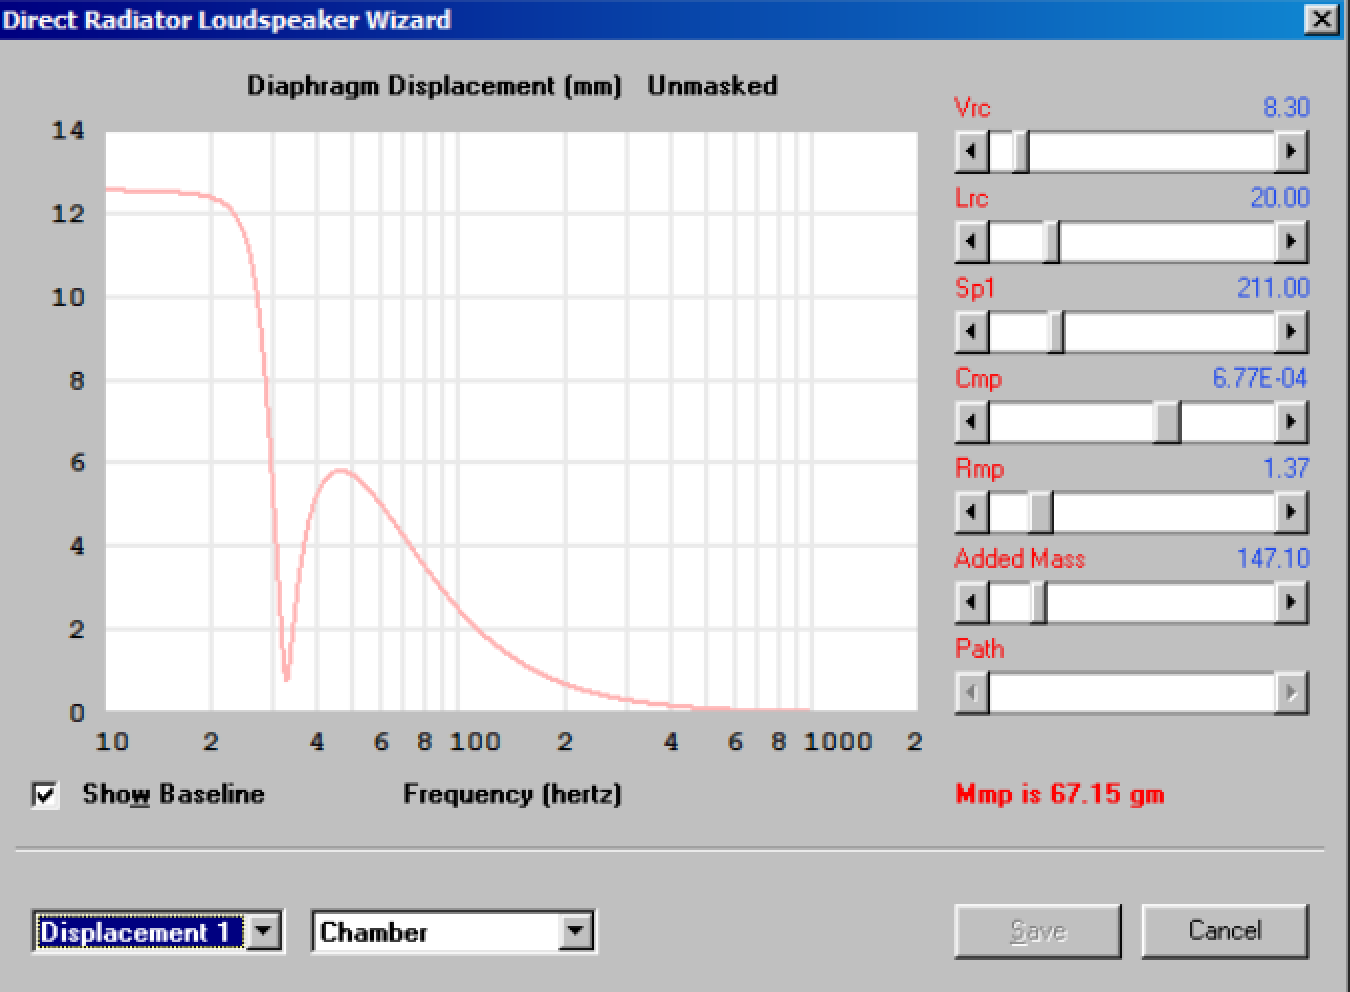Increase Added Mass with right arrow
The width and height of the screenshot is (1350, 992).
(x=1291, y=602)
